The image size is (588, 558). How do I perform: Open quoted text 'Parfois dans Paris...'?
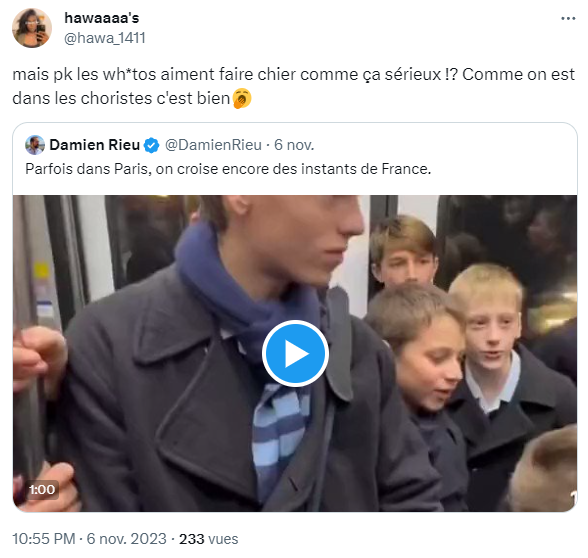pos(228,169)
